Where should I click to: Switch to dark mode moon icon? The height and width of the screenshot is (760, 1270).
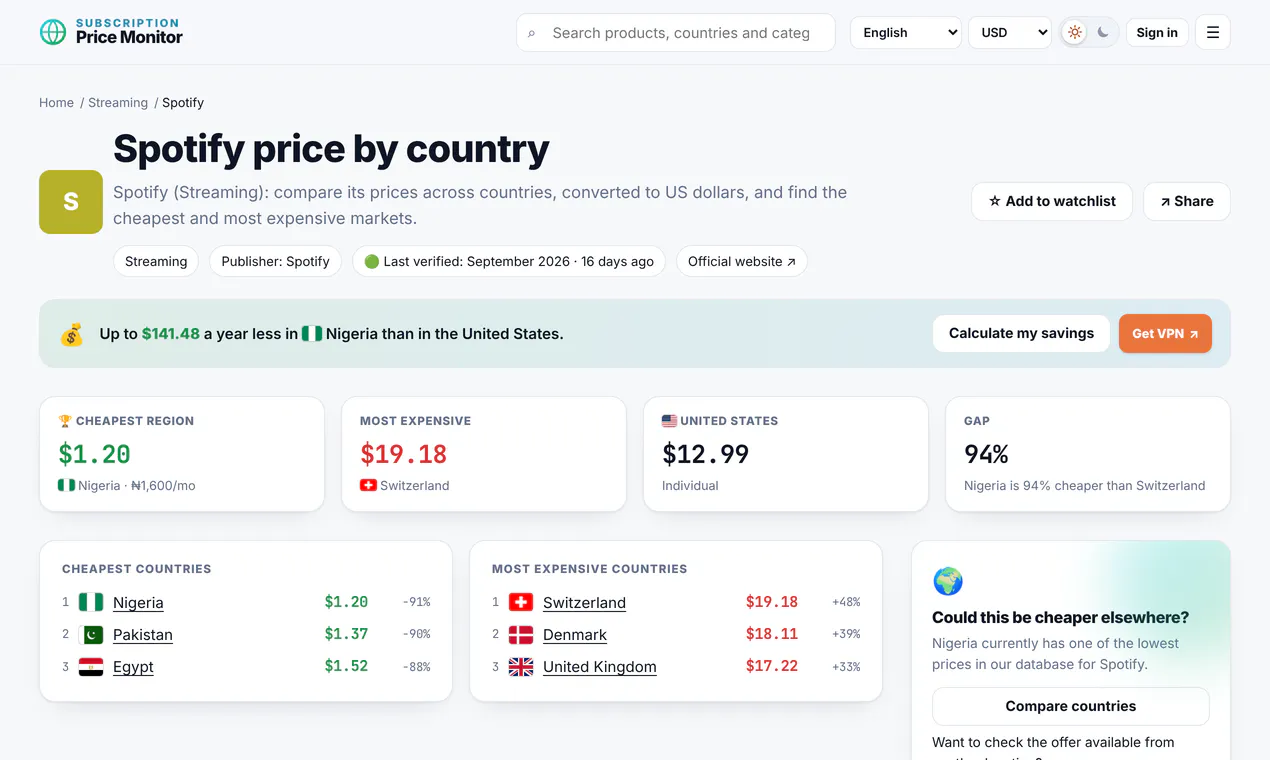tap(1103, 32)
